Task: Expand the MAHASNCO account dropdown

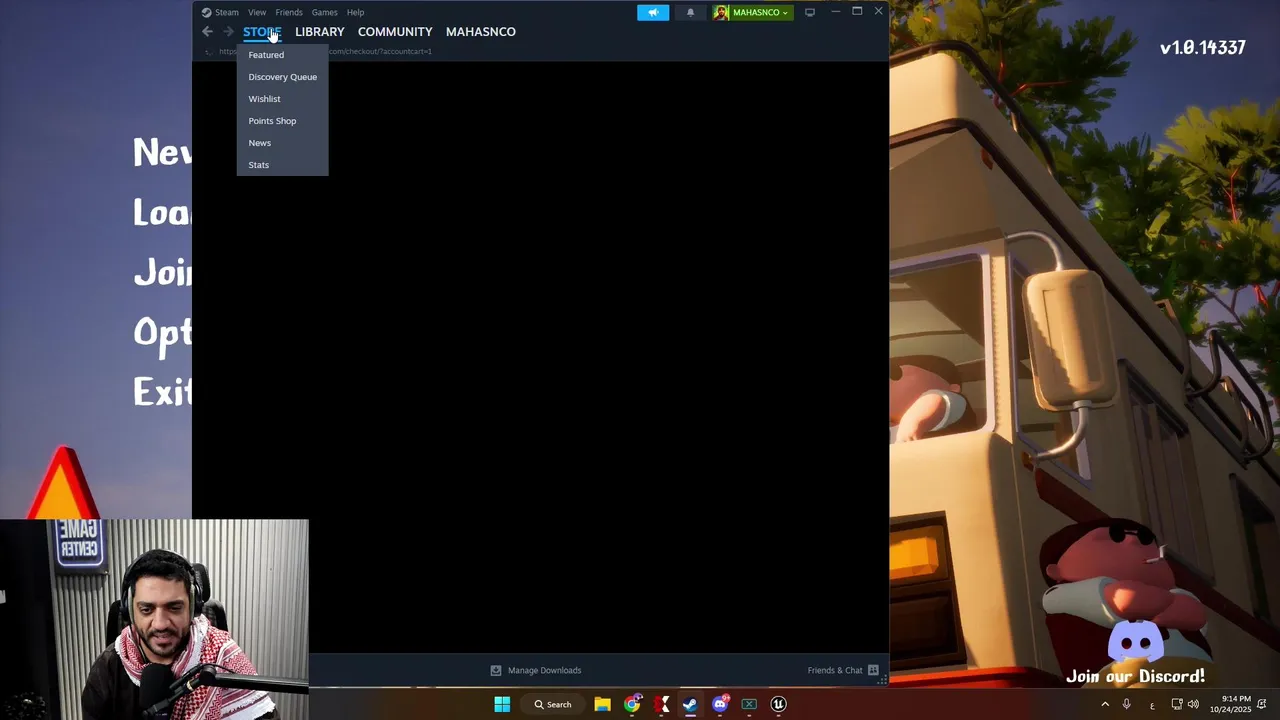Action: 785,12
